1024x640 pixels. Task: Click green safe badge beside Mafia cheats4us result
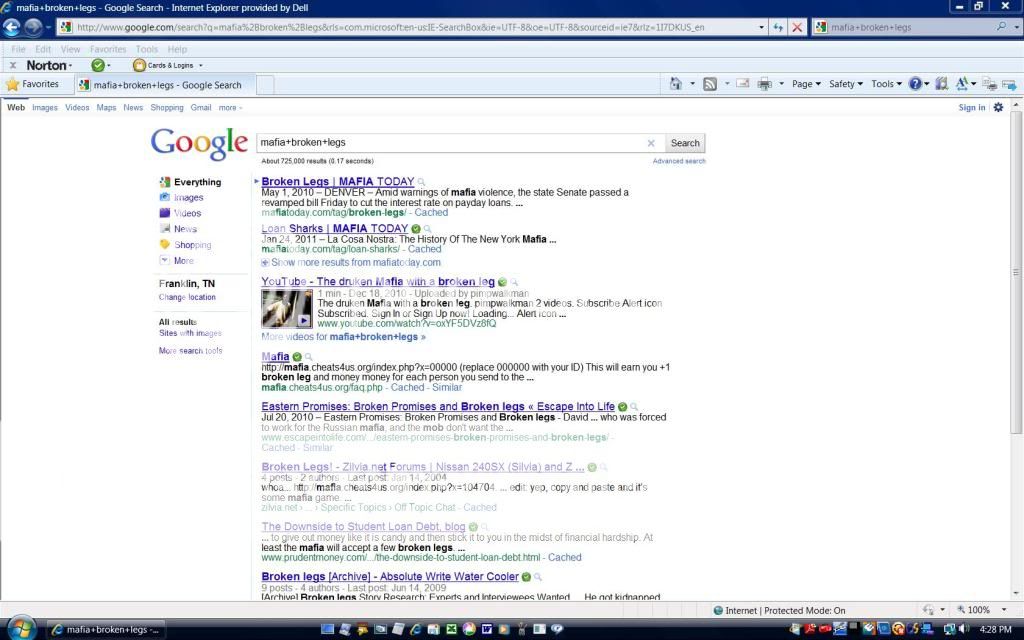[297, 357]
